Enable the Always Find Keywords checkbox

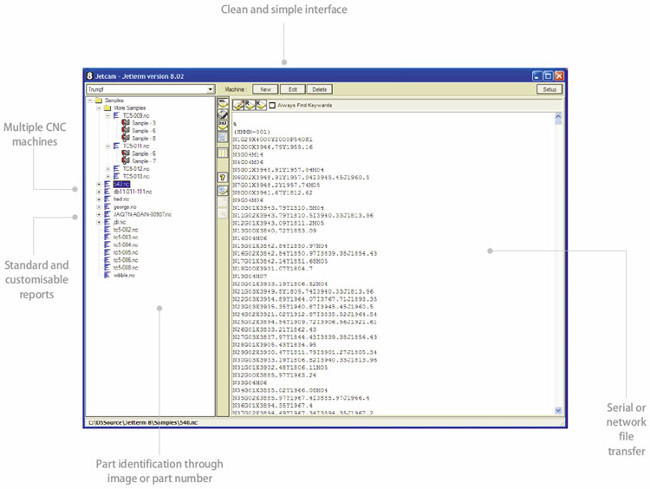(272, 105)
